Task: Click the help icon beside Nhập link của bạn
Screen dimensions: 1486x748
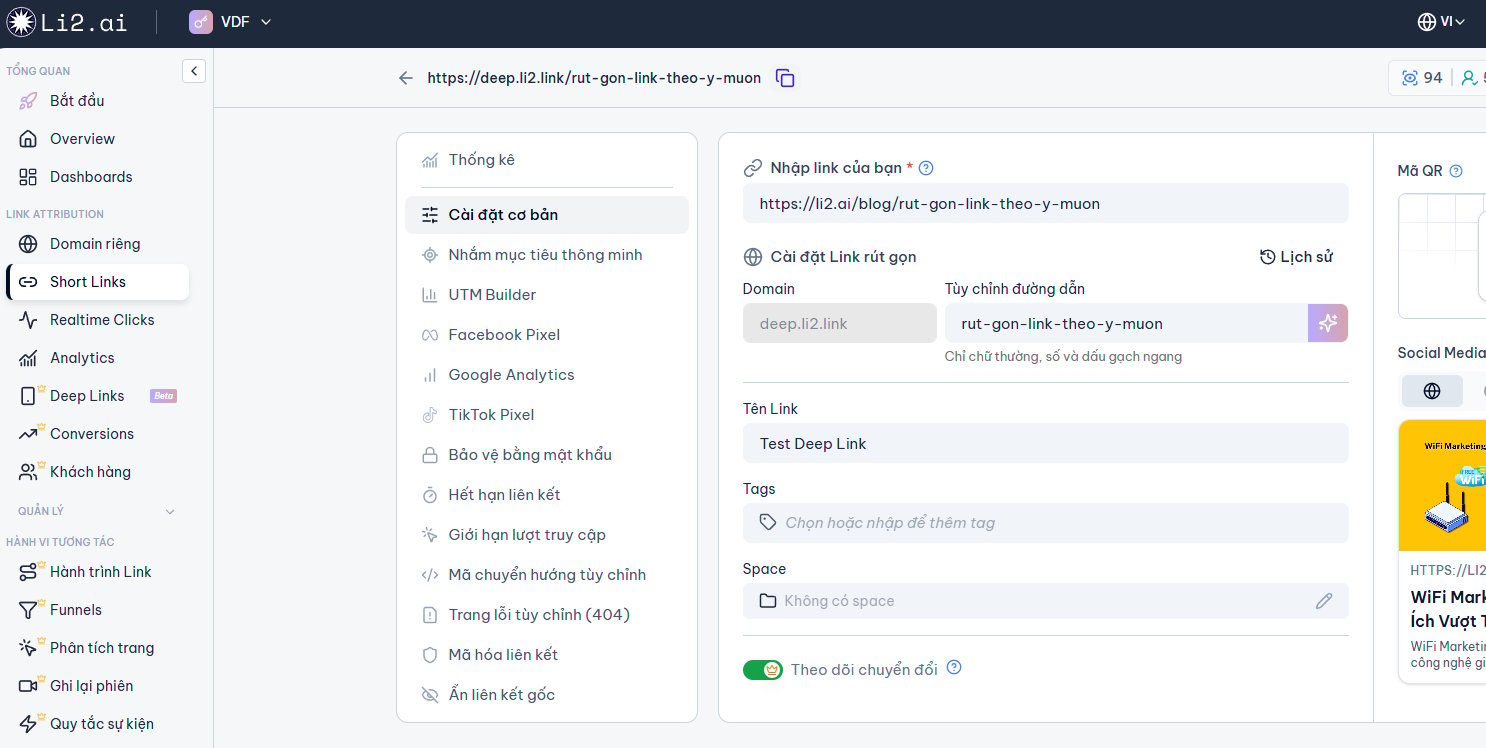Action: pos(926,168)
